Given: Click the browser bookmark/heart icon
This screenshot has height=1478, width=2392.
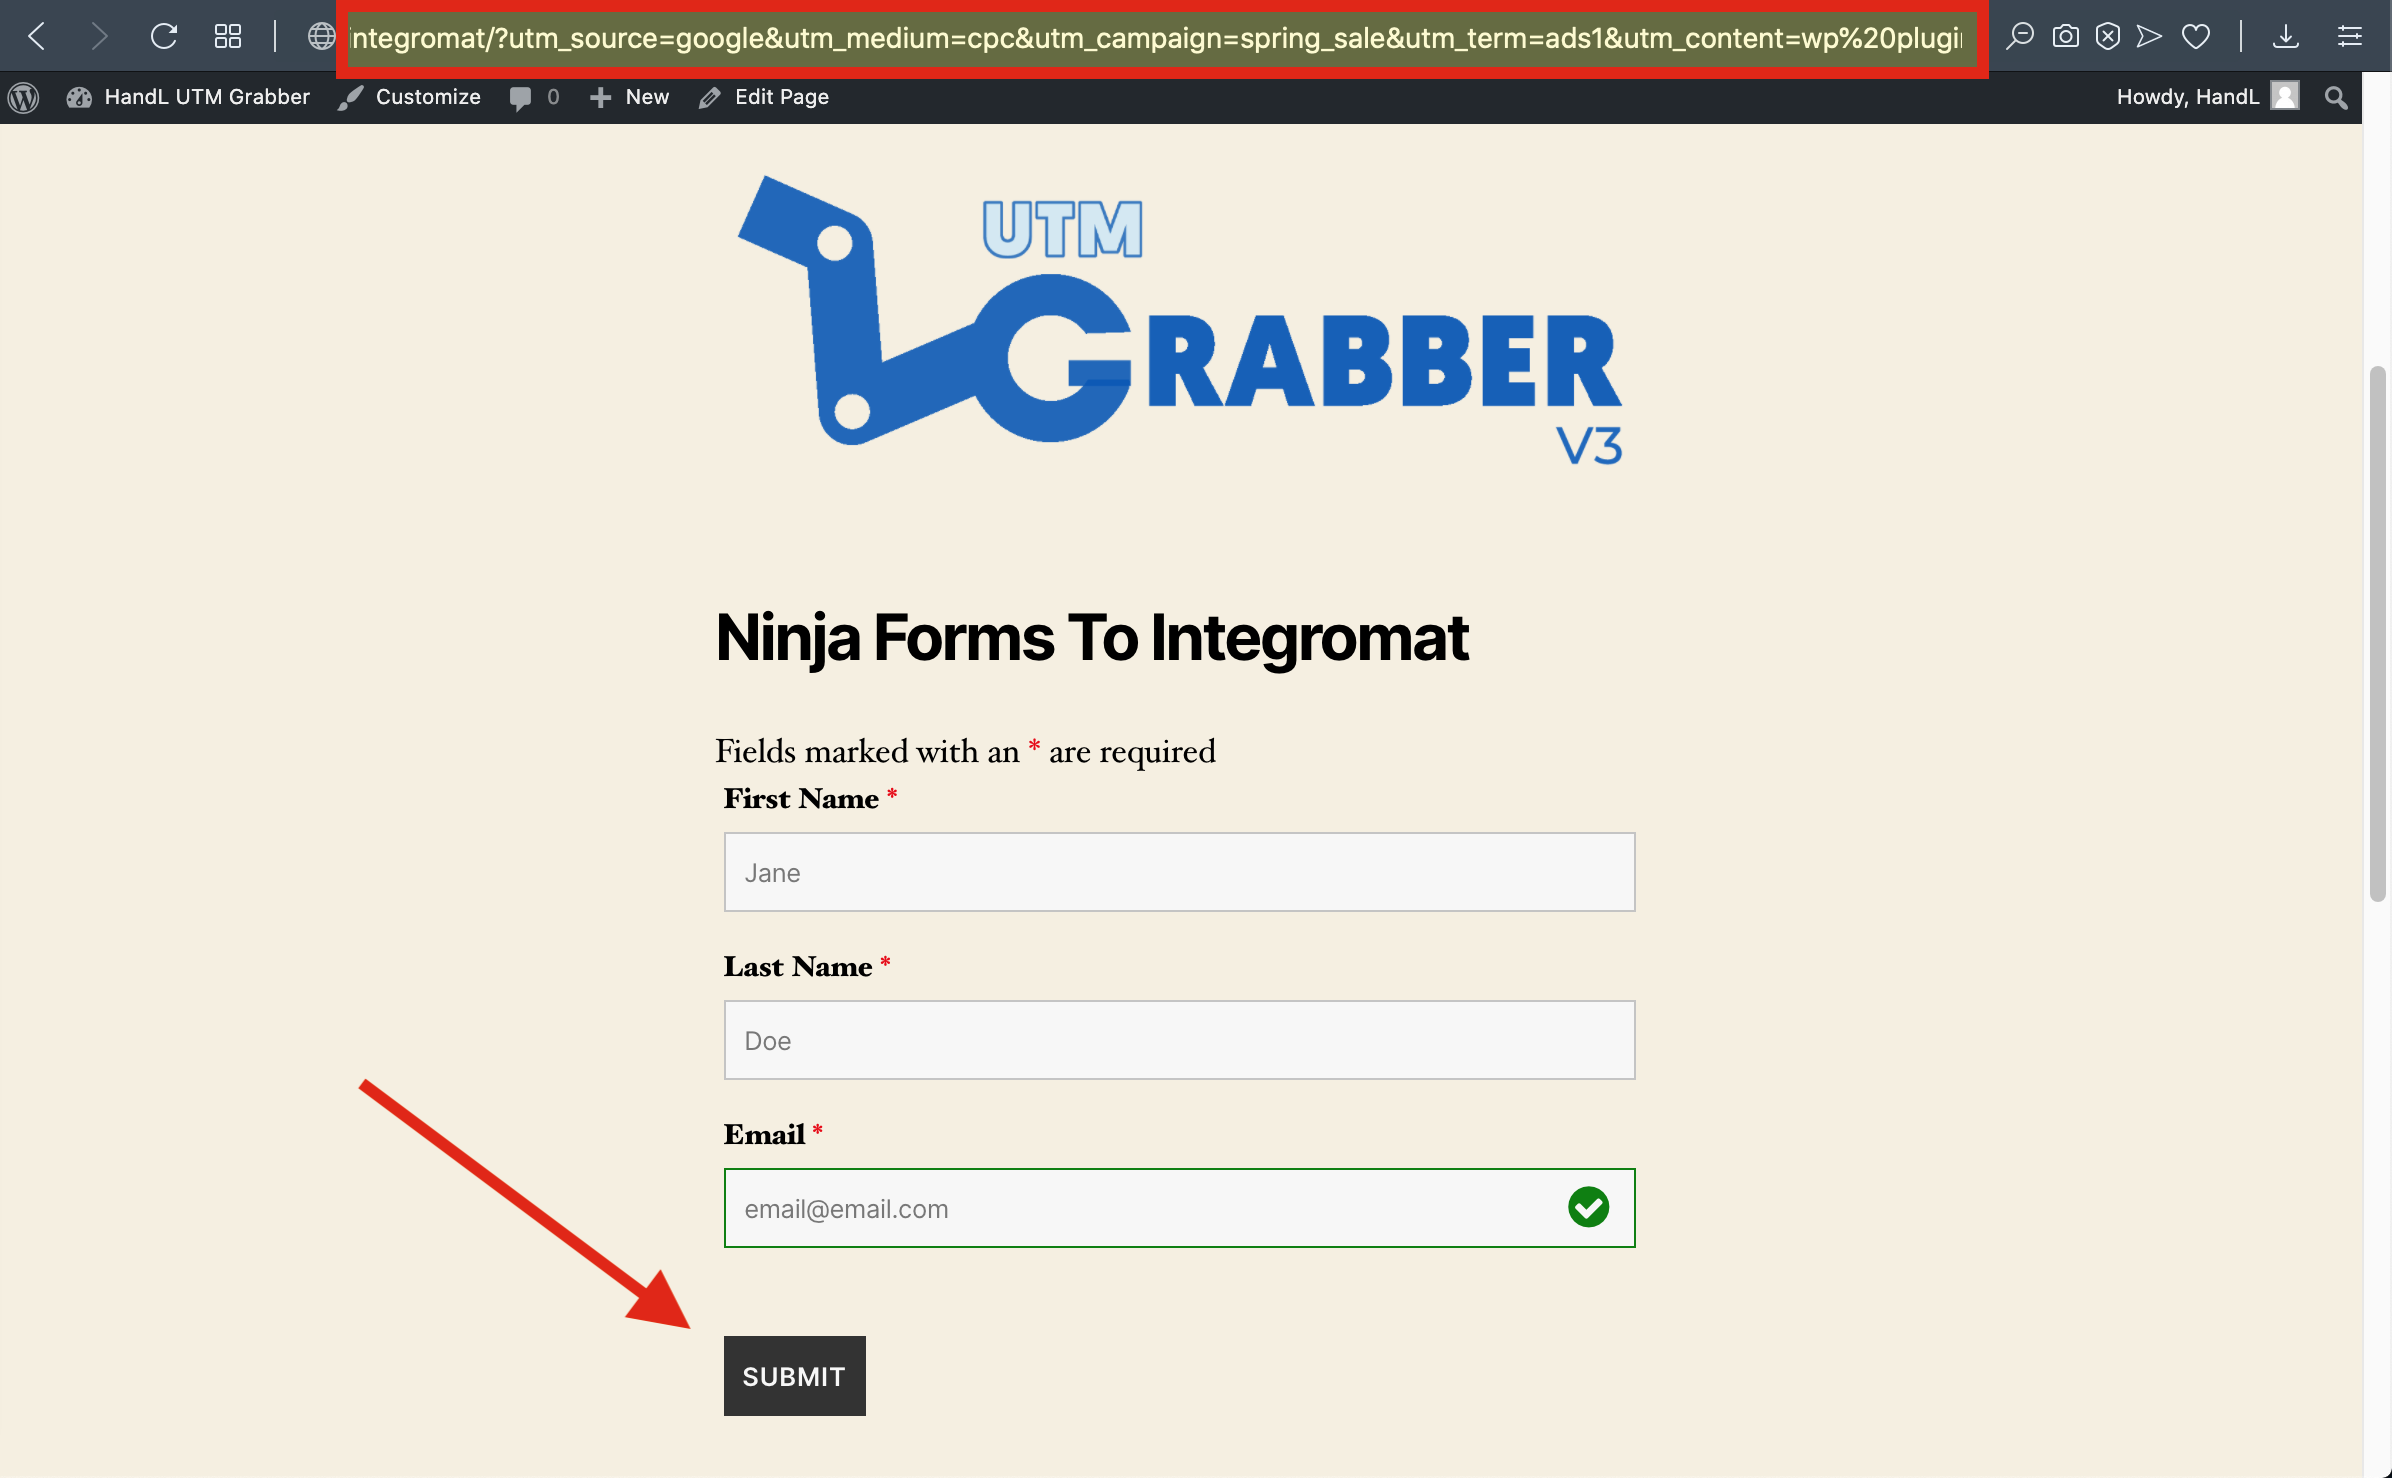Looking at the screenshot, I should click(x=2196, y=34).
